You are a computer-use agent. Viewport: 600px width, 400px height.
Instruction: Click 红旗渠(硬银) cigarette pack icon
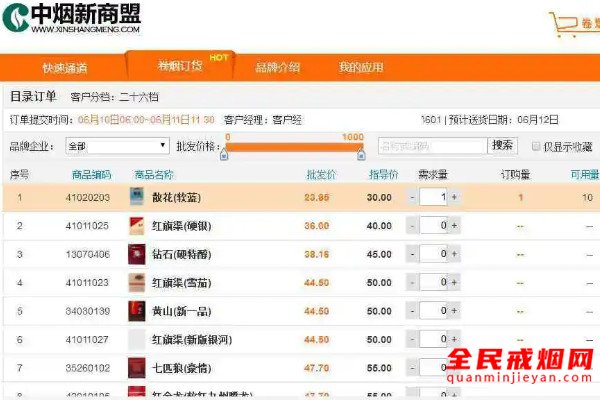pyautogui.click(x=137, y=225)
